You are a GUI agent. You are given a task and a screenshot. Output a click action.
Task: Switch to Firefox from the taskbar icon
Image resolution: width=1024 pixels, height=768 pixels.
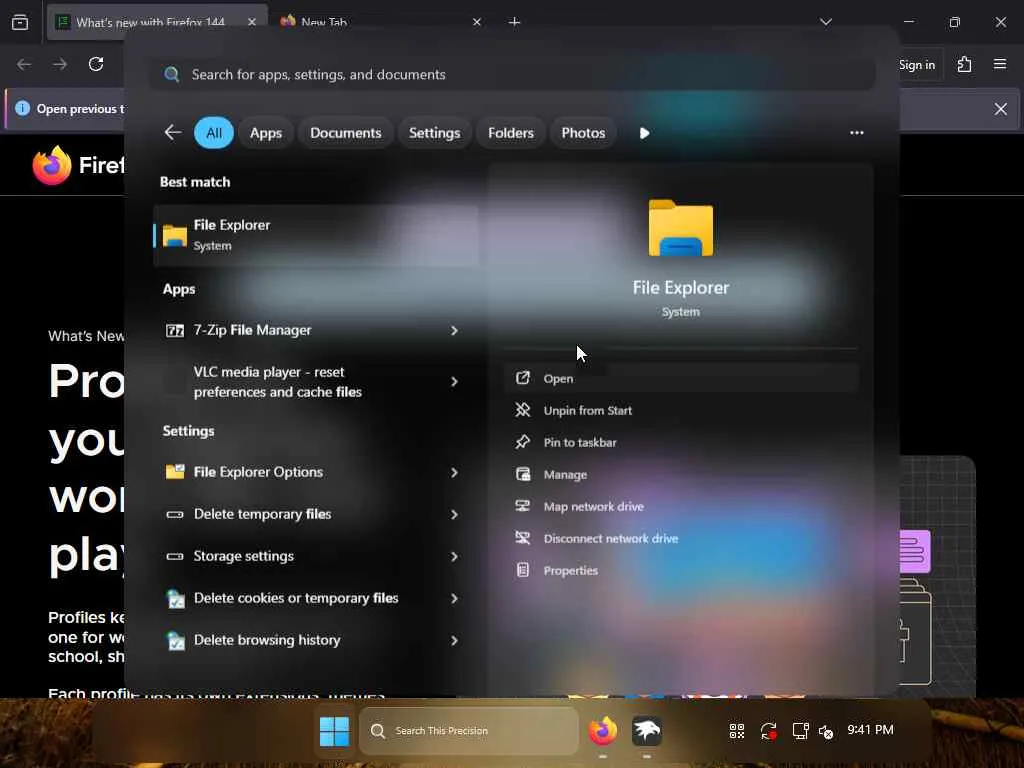602,731
